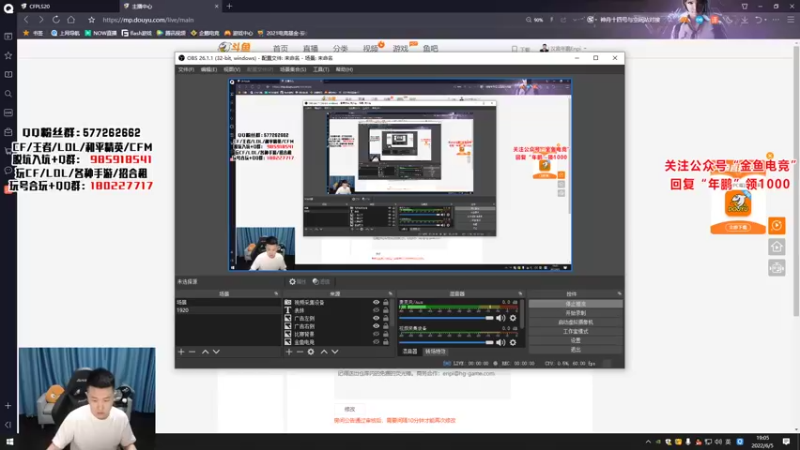The image size is (800, 450).
Task: Click microphone icon in system tray
Action: point(688,442)
